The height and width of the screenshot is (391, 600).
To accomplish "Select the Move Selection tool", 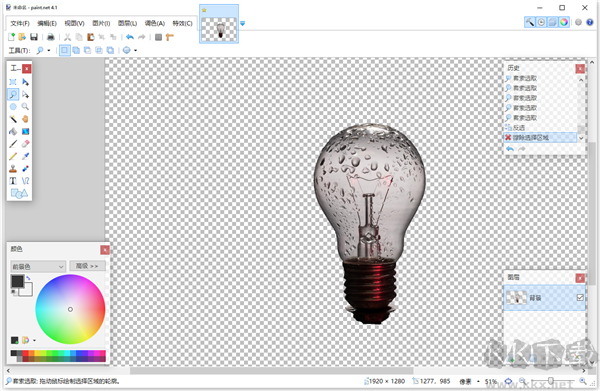I will [25, 94].
